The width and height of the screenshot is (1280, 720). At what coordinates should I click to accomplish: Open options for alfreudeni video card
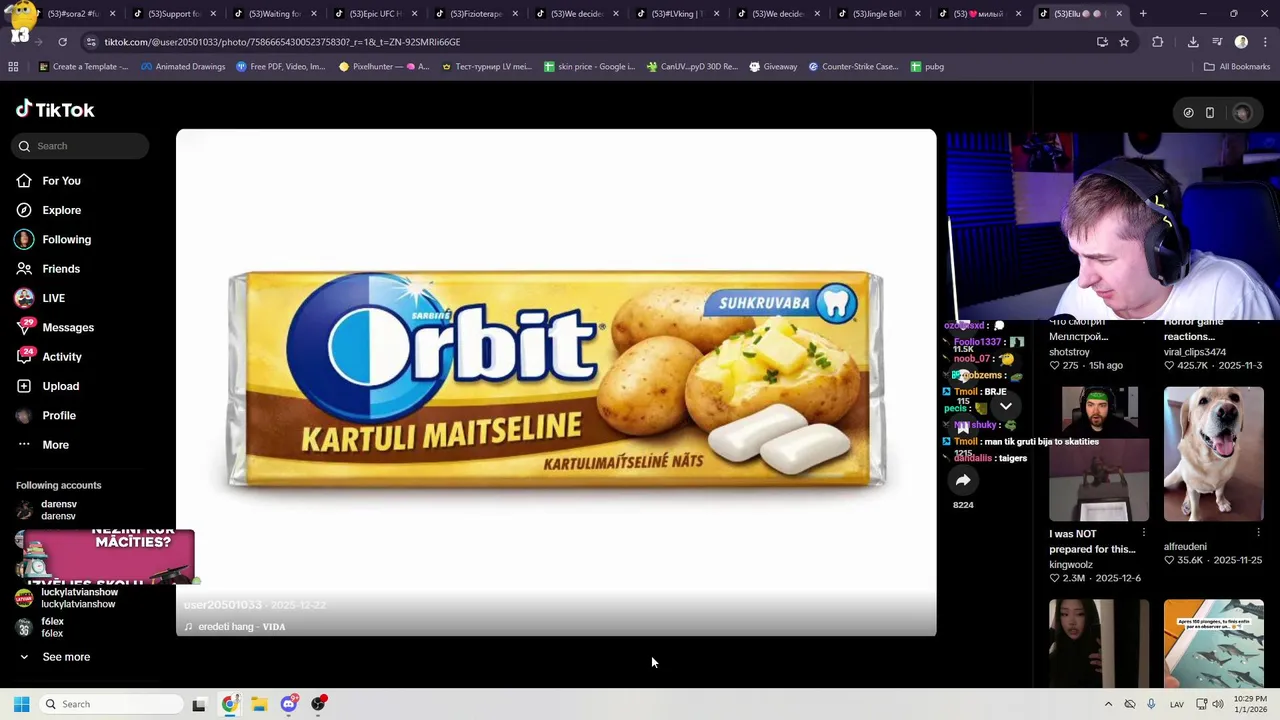tap(1257, 533)
